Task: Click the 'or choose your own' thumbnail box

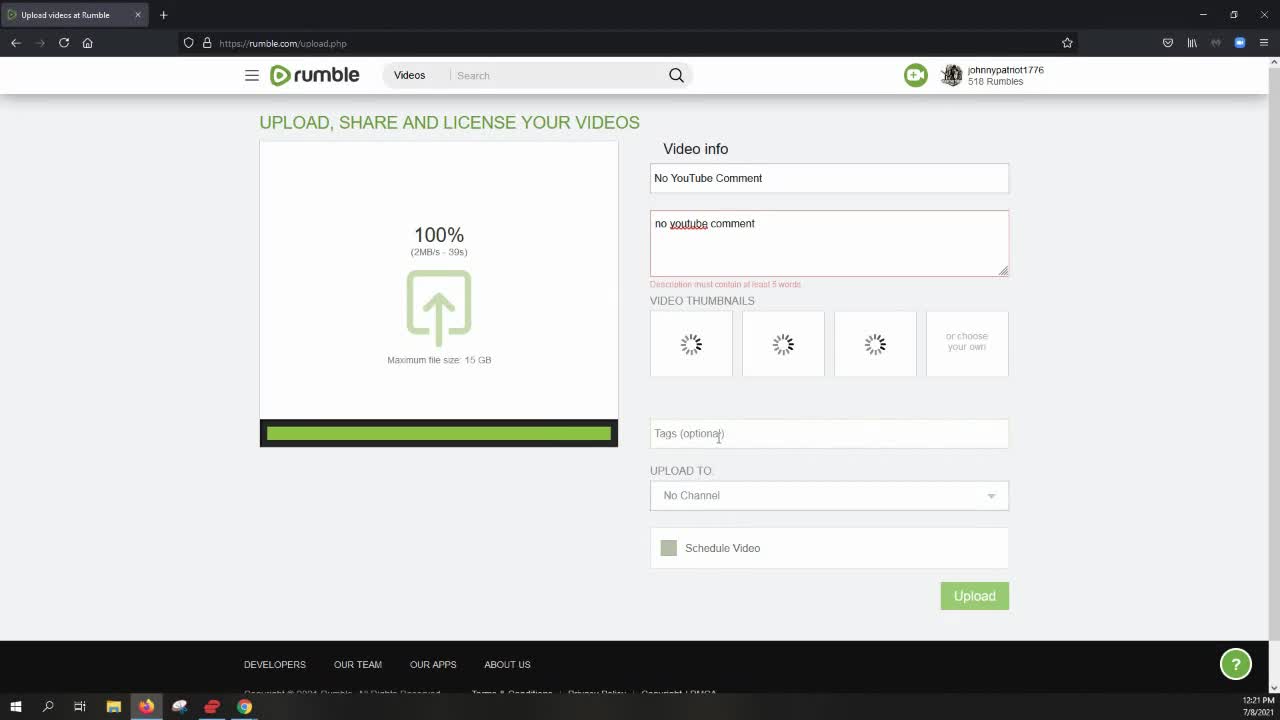Action: (967, 344)
